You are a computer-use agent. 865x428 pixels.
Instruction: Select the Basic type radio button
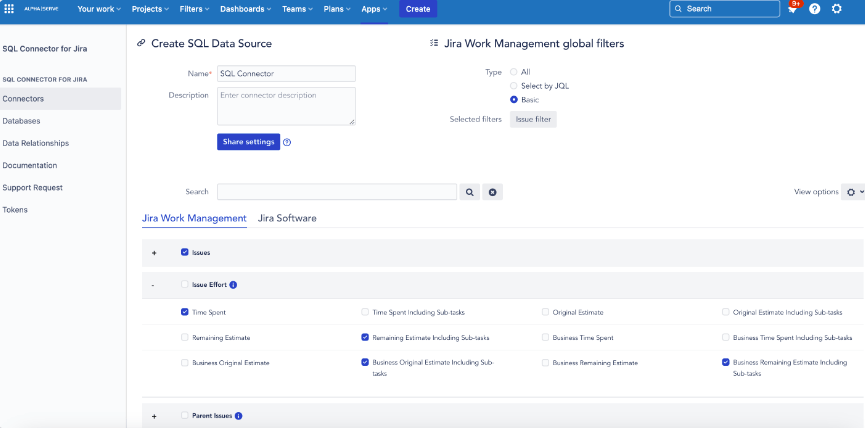tap(514, 100)
